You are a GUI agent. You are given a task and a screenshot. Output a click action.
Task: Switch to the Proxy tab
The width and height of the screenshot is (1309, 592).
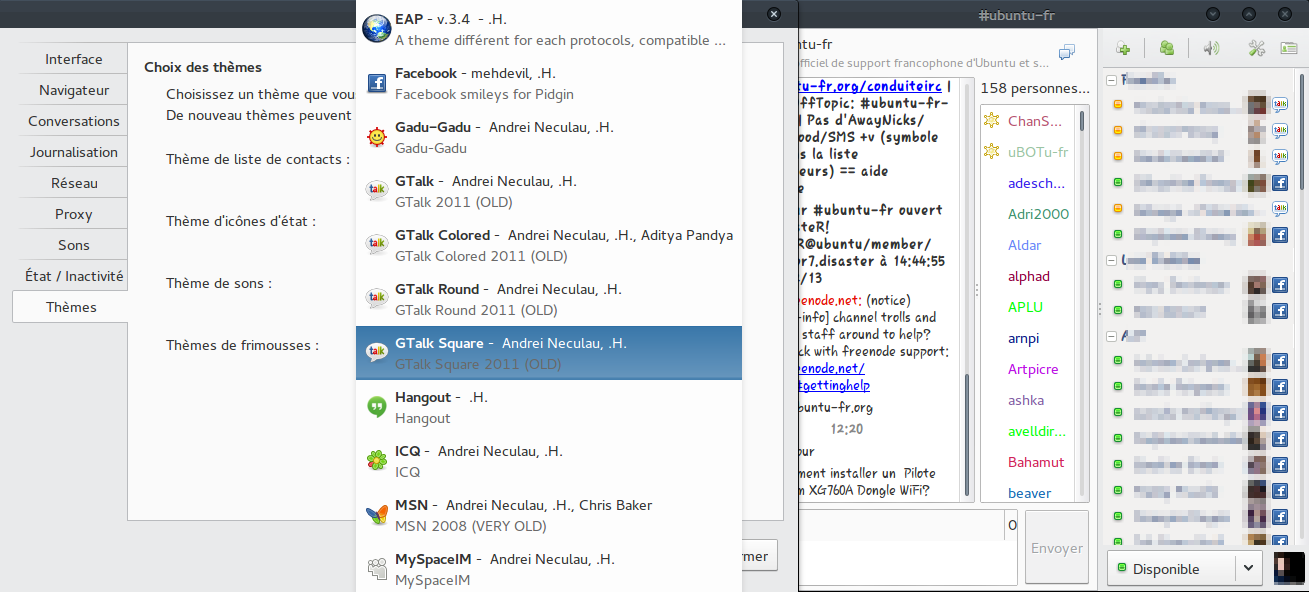[x=74, y=214]
